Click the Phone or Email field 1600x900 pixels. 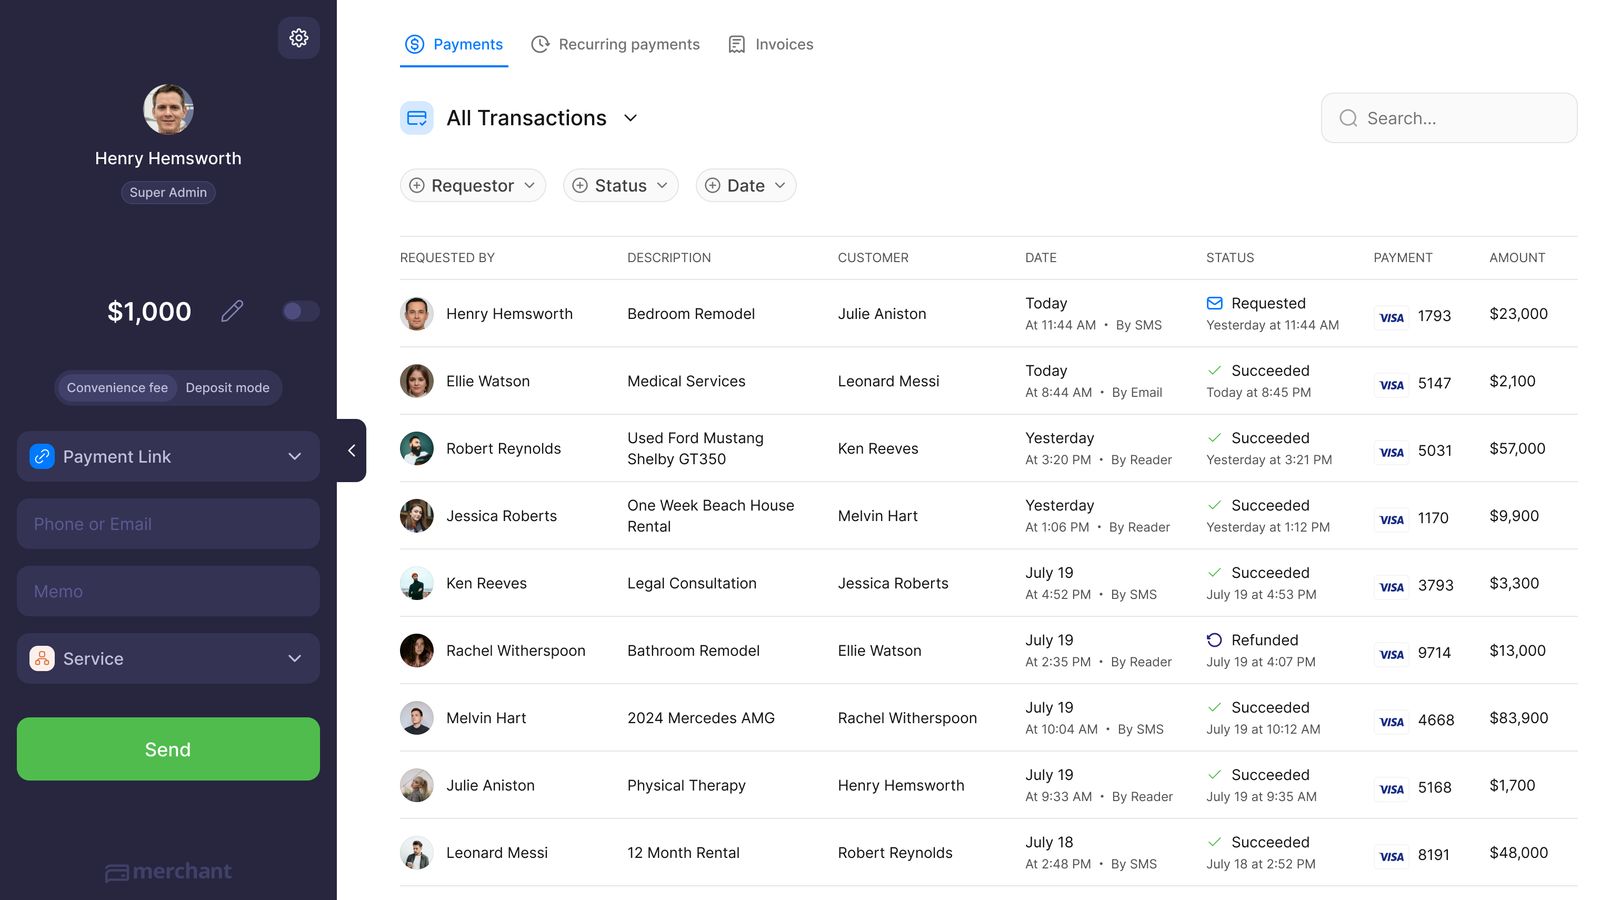tap(168, 524)
